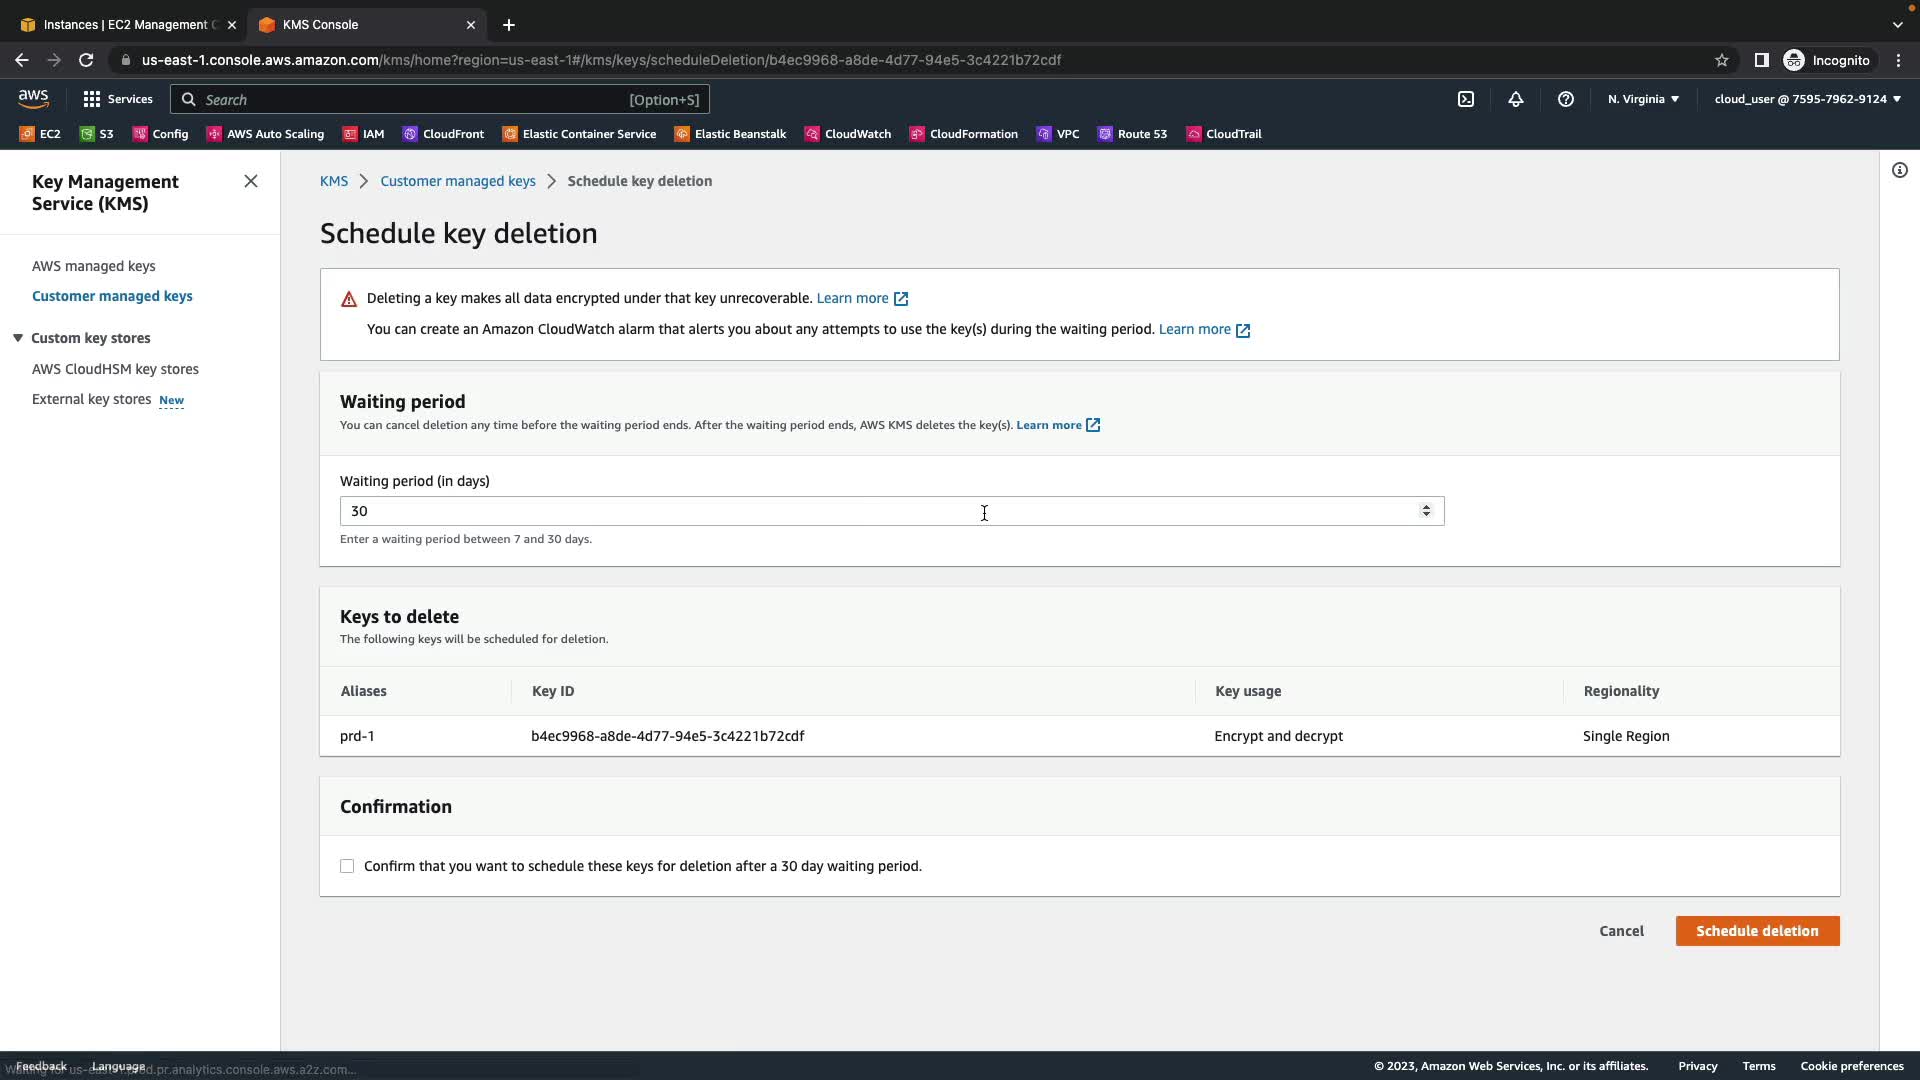Click the AWS console Search field

(440, 99)
